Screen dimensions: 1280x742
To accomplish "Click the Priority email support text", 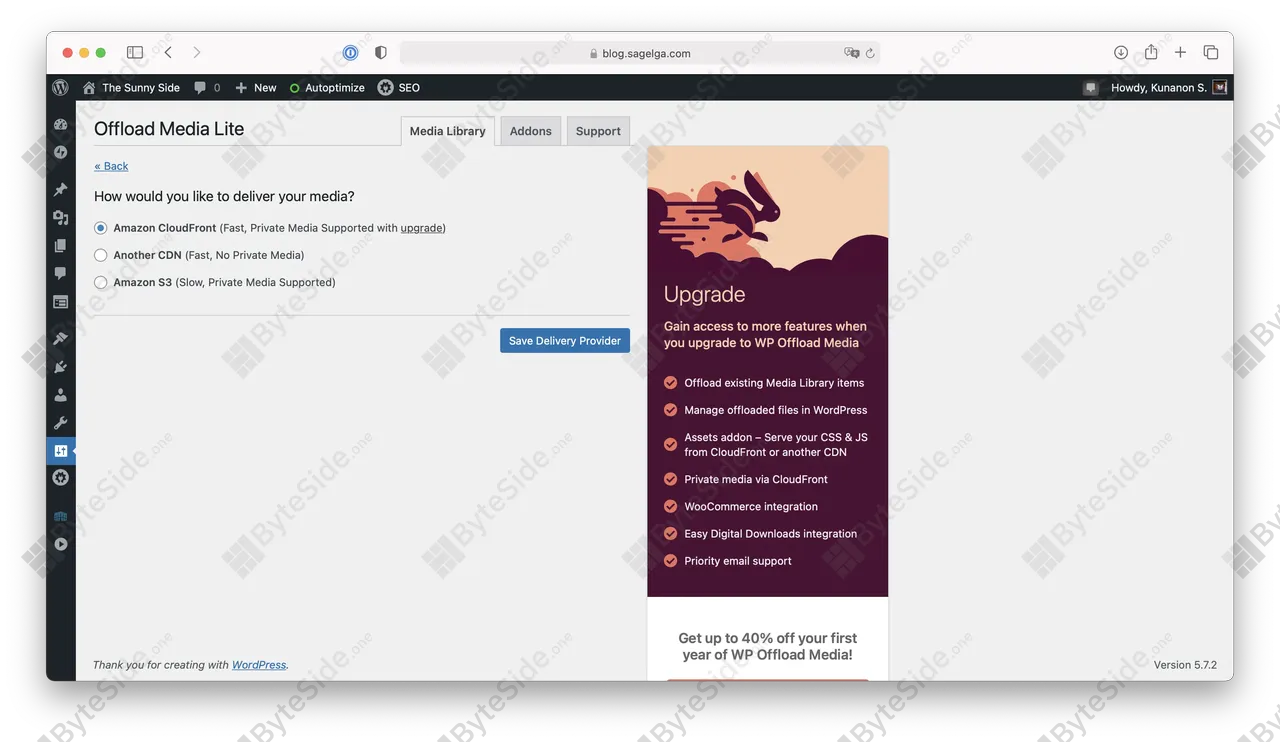I will tap(738, 561).
